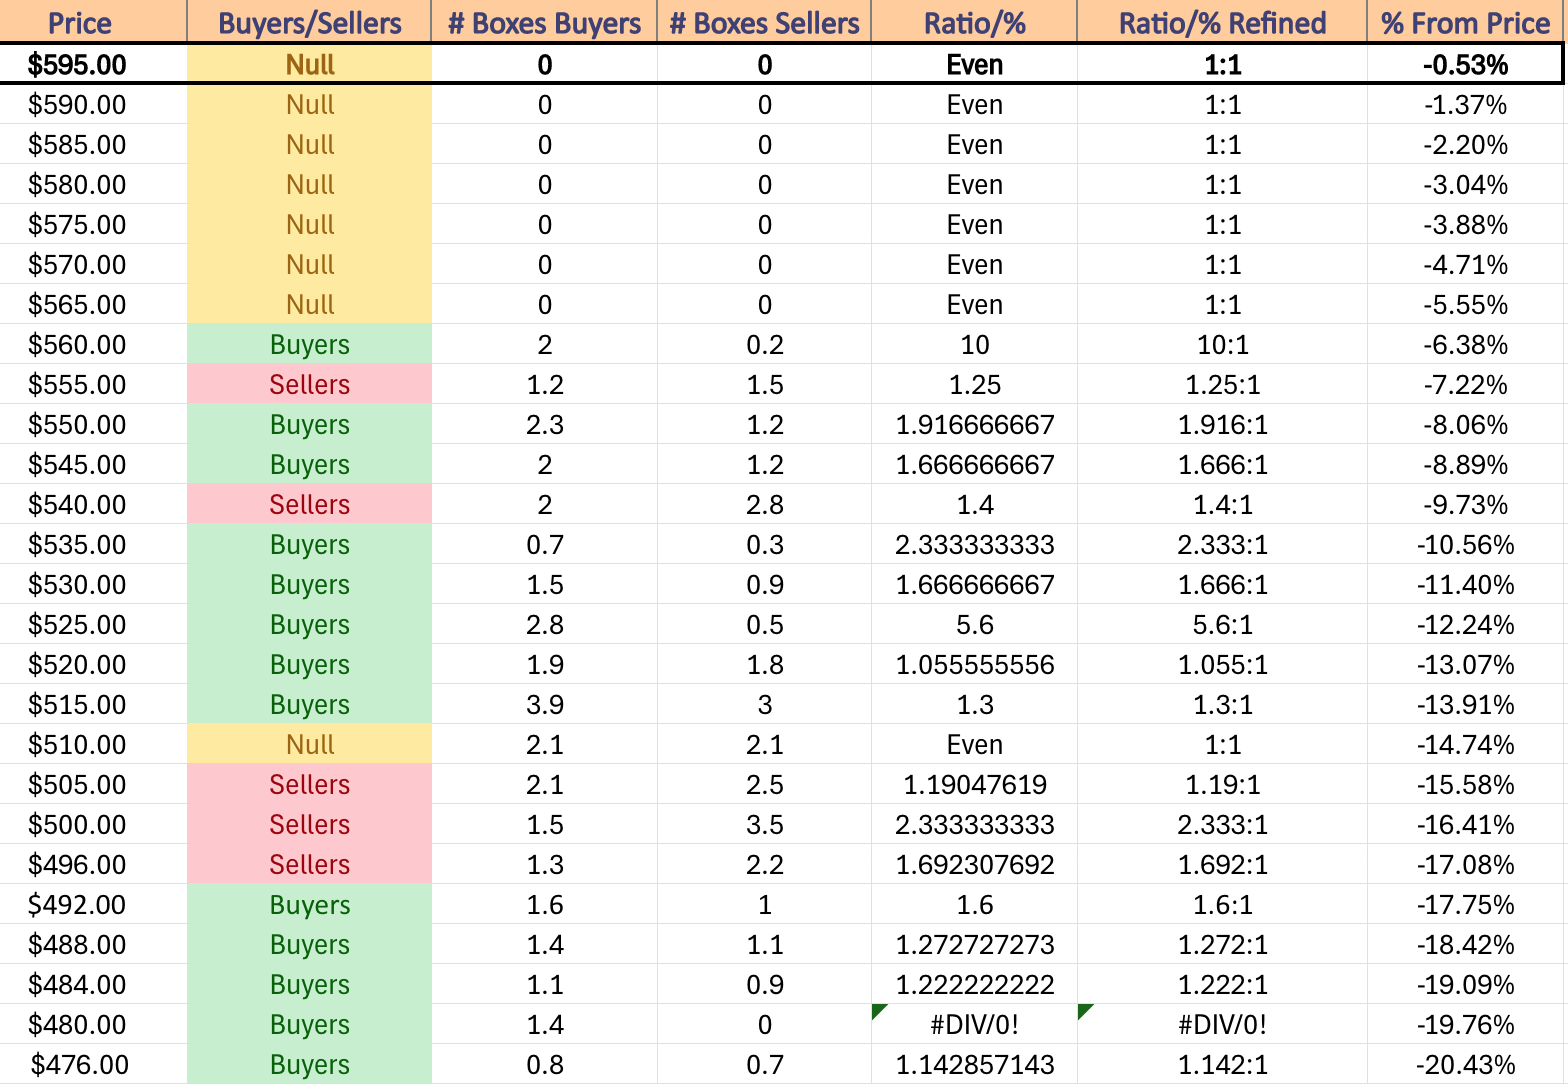
Task: Click the -8.89% cell
Action: coord(1465,464)
